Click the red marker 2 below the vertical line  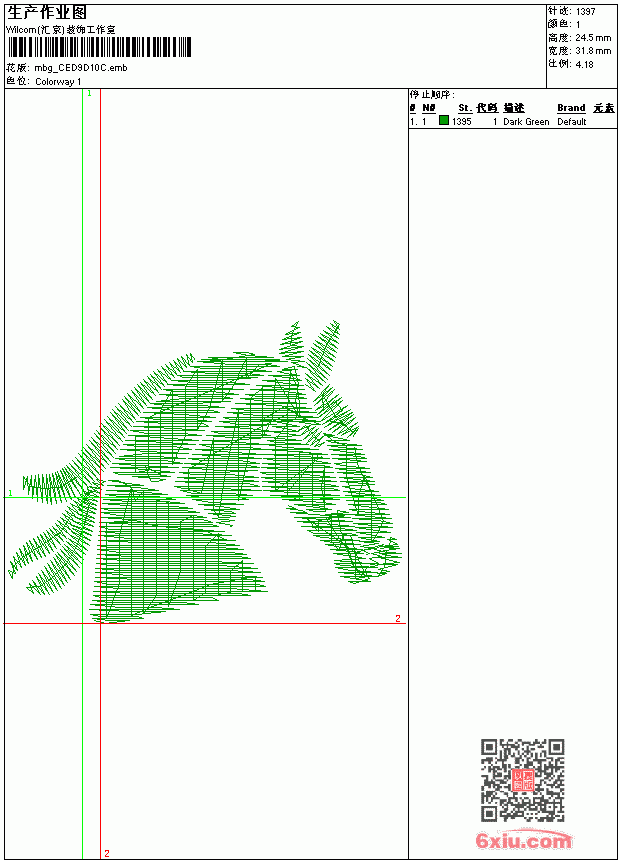(x=107, y=853)
